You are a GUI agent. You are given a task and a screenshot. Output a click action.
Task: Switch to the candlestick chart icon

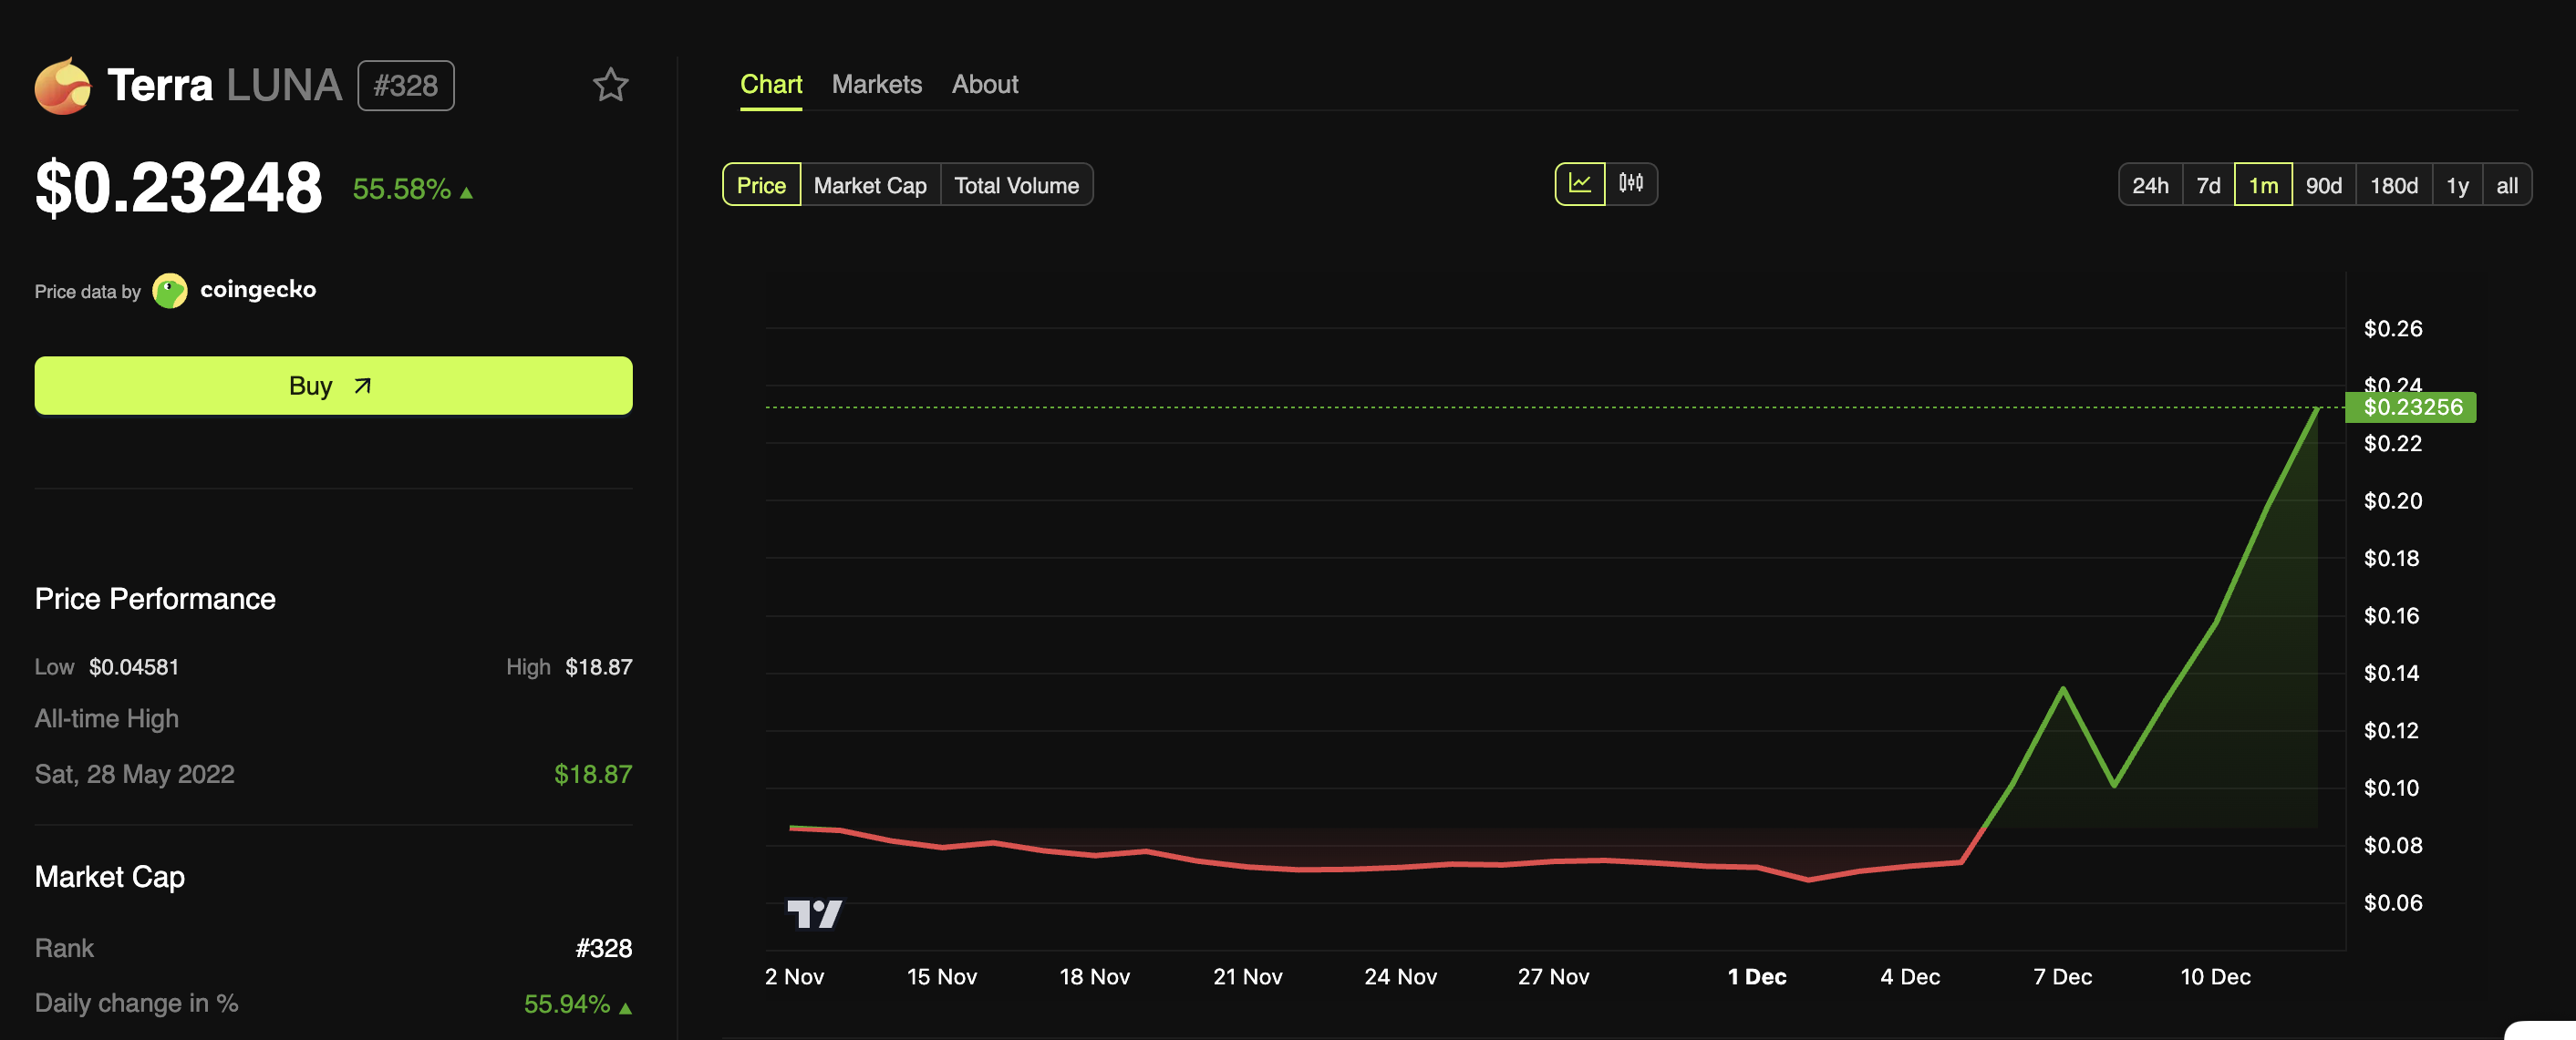coord(1630,184)
